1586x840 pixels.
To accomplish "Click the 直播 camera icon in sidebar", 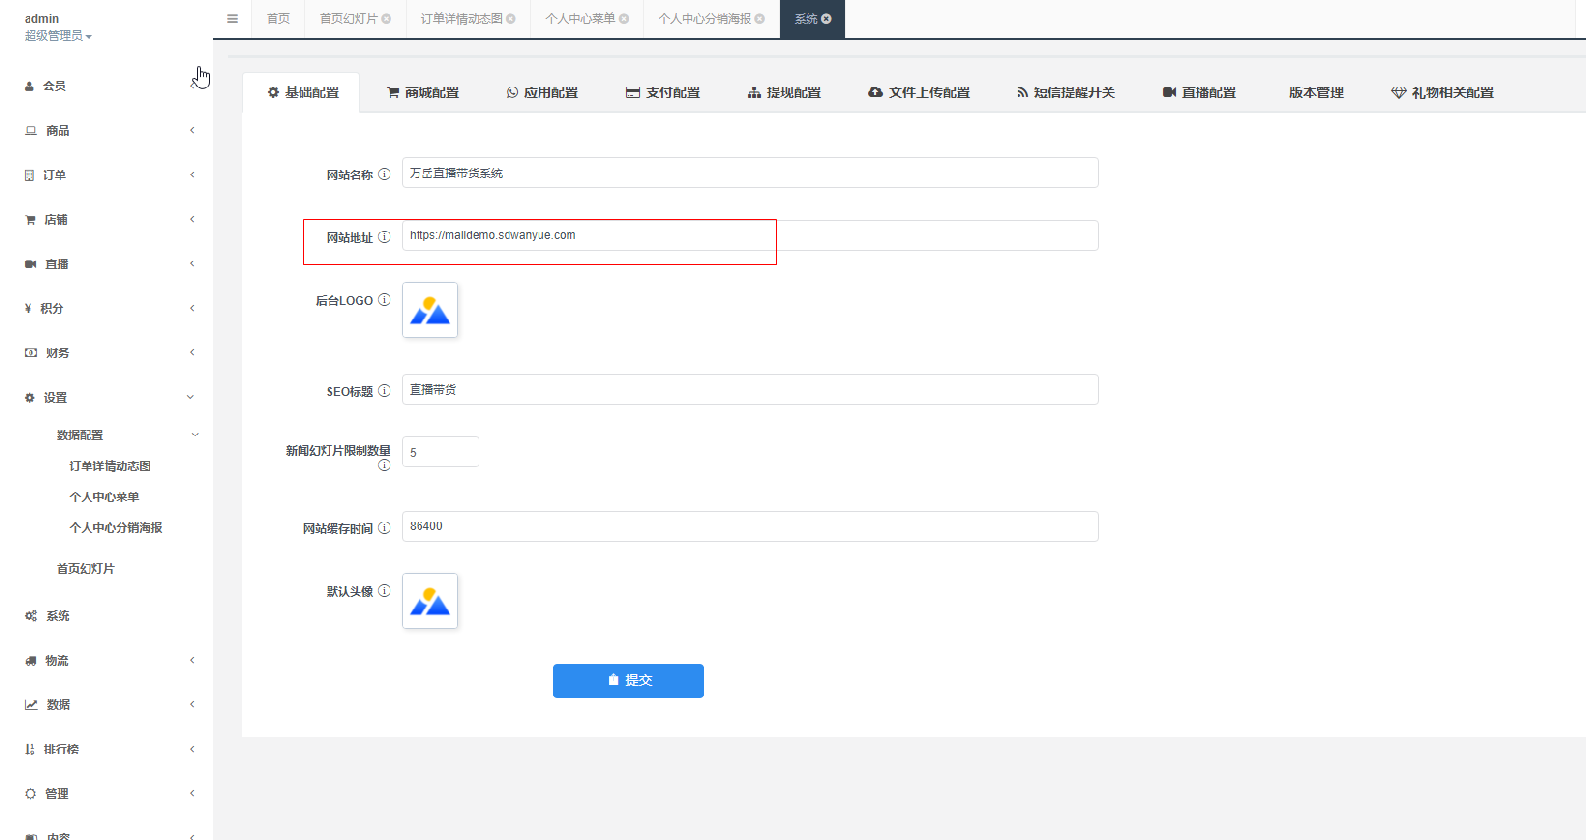I will [x=31, y=264].
